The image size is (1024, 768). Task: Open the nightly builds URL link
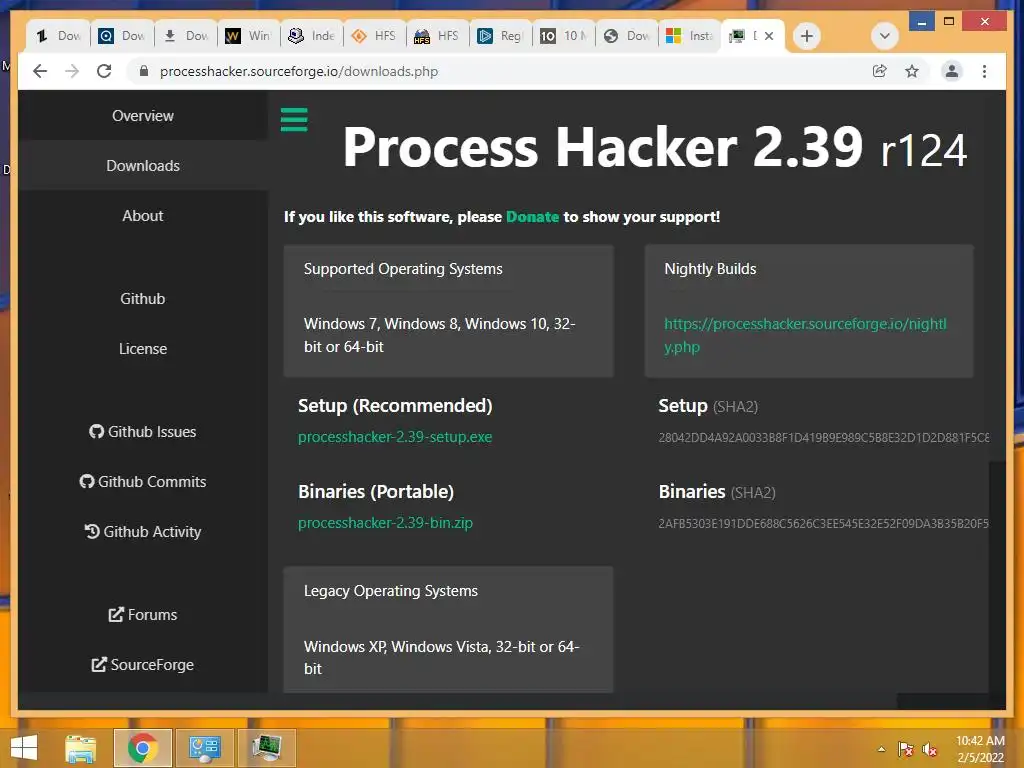[x=805, y=335]
